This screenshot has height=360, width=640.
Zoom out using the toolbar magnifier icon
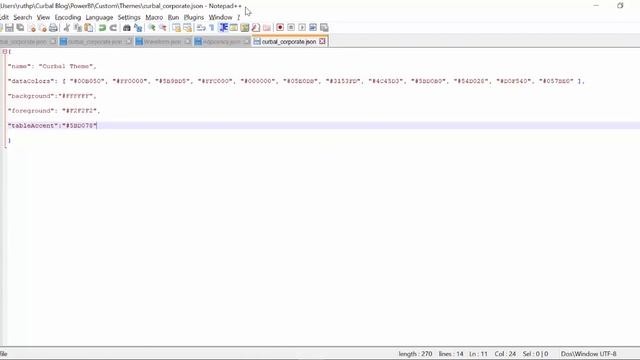[x=162, y=28]
